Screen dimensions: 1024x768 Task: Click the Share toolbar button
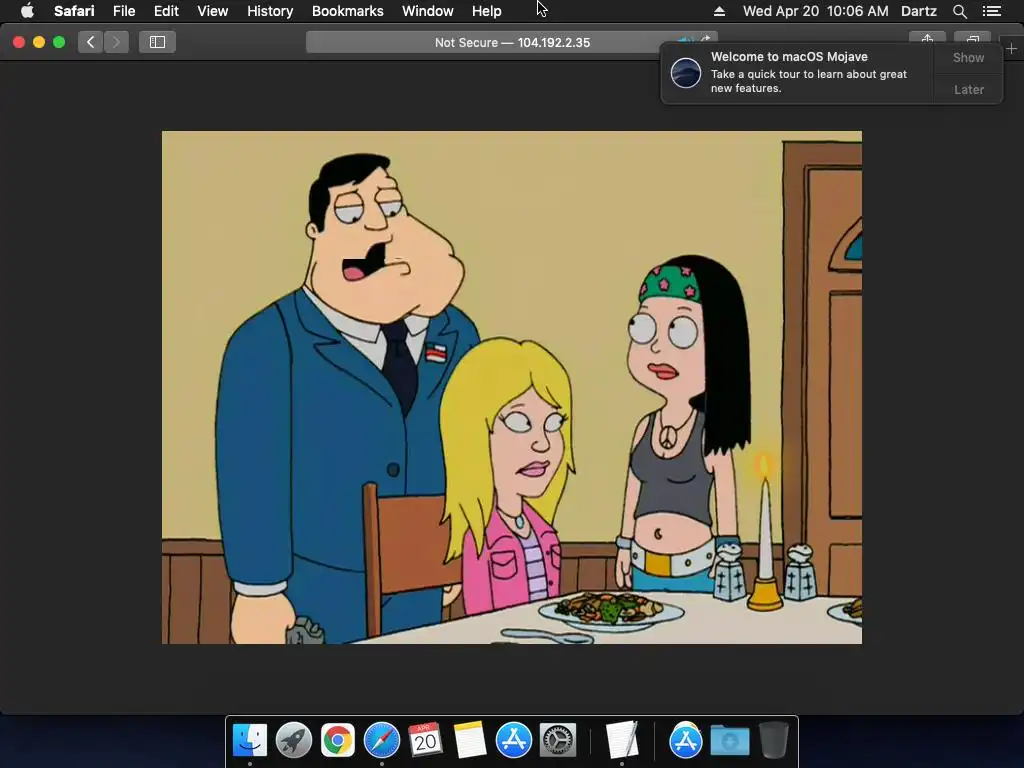tap(927, 39)
